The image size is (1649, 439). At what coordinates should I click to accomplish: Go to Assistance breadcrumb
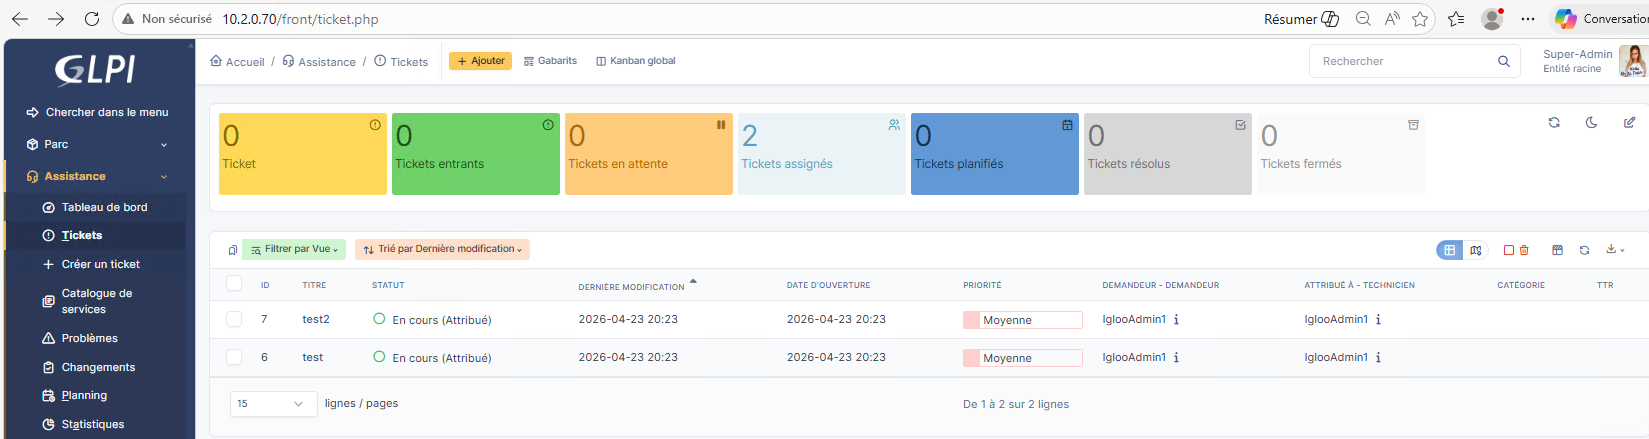coord(319,62)
